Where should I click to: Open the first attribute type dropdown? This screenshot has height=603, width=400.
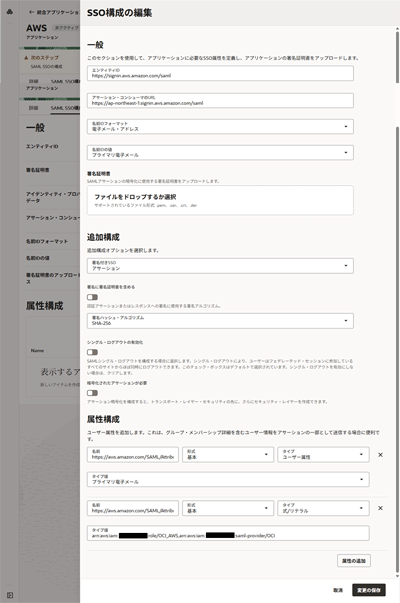pos(323,455)
